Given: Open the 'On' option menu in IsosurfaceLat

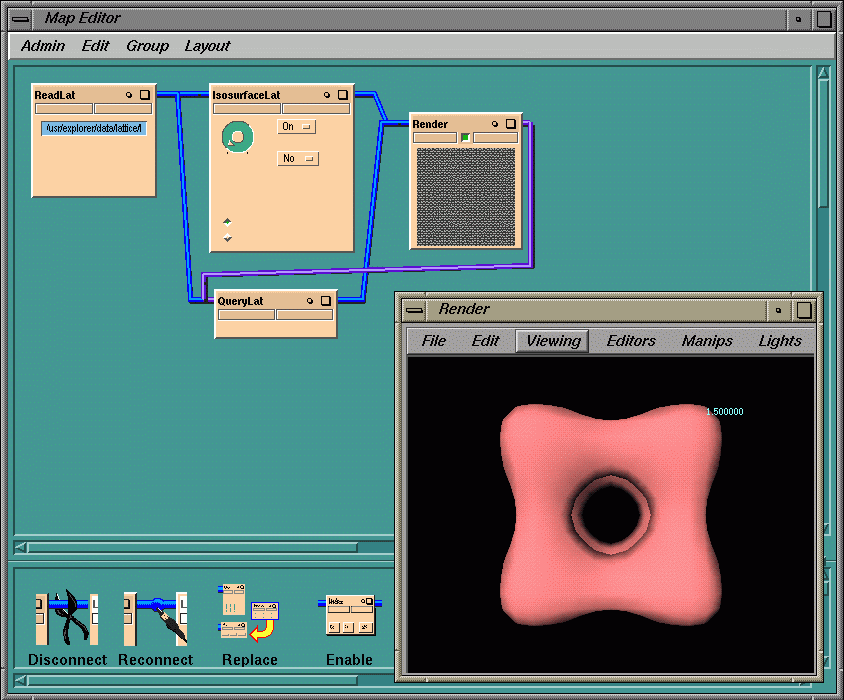Looking at the screenshot, I should (x=296, y=127).
